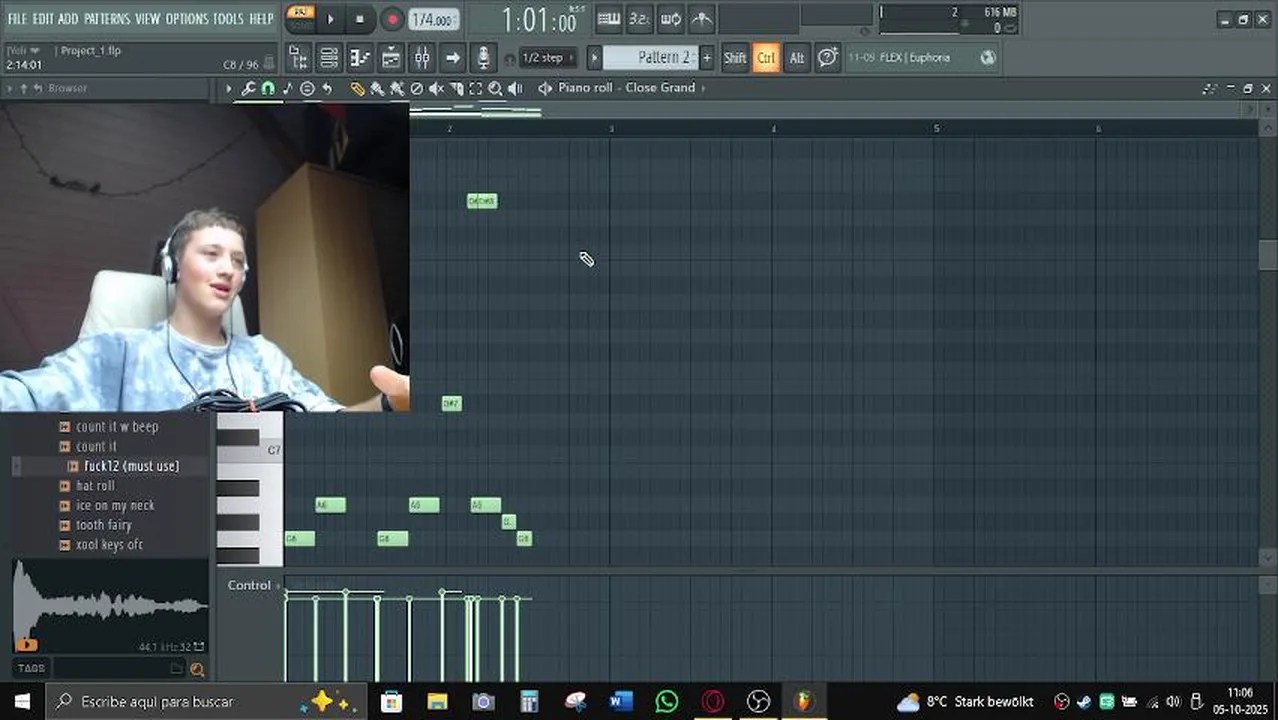Toggle the Ctrl modifier button
The width and height of the screenshot is (1278, 720).
[x=766, y=58]
